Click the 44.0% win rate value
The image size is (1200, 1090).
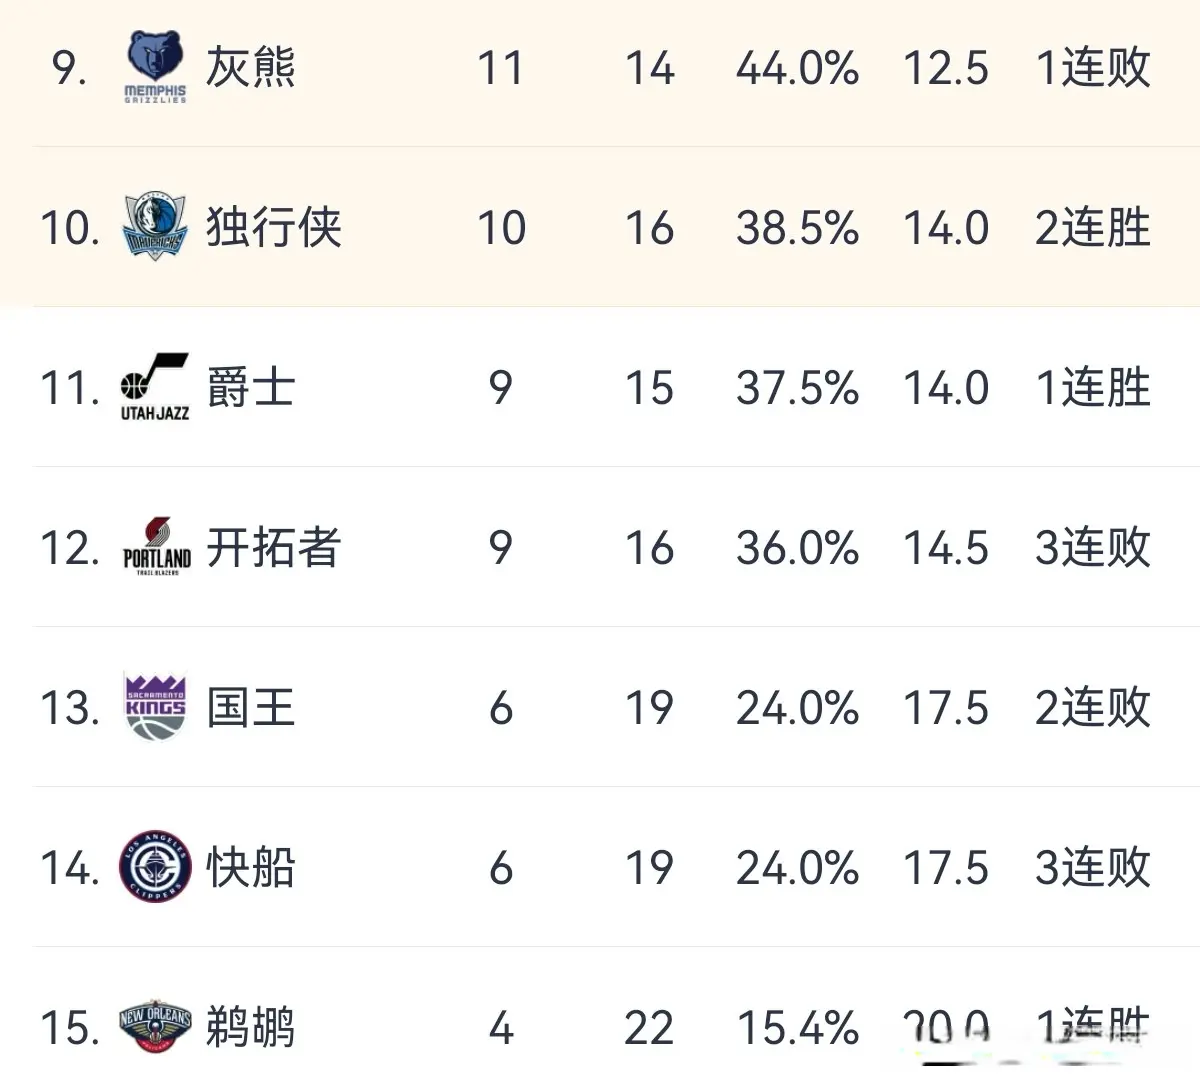(x=797, y=68)
